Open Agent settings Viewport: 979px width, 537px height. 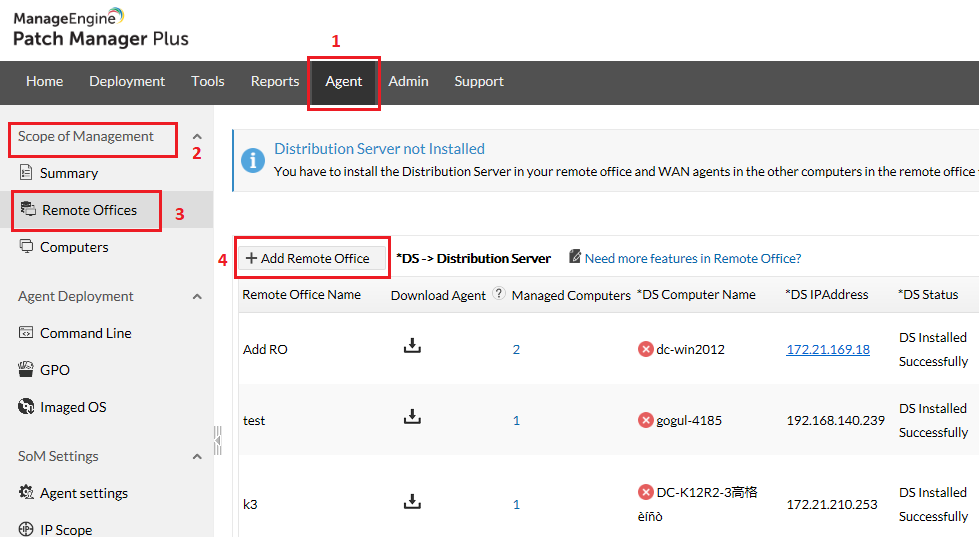tap(84, 493)
